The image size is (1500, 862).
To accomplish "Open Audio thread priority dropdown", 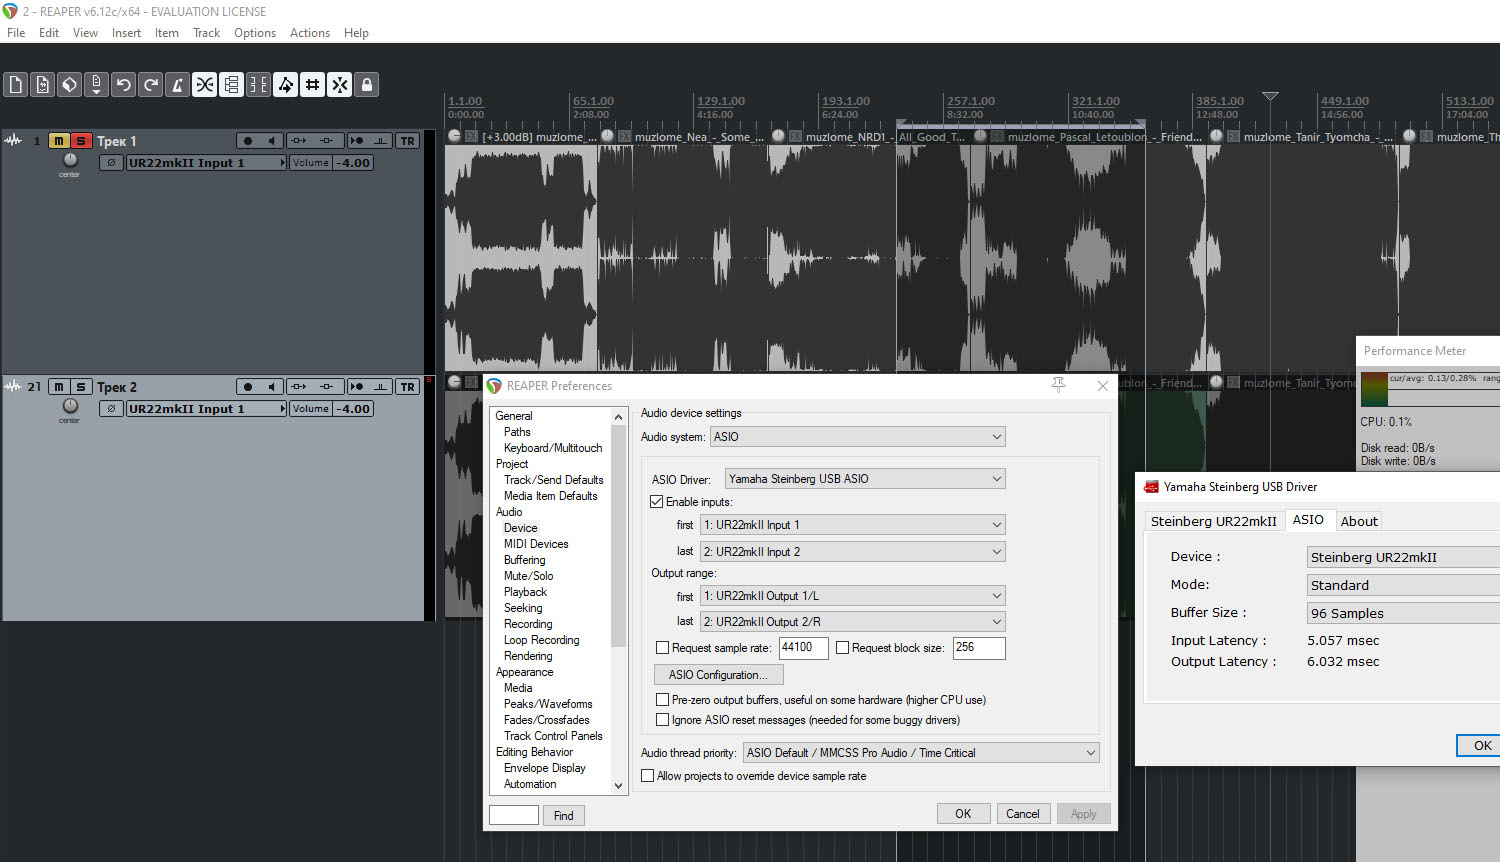I will [x=921, y=753].
